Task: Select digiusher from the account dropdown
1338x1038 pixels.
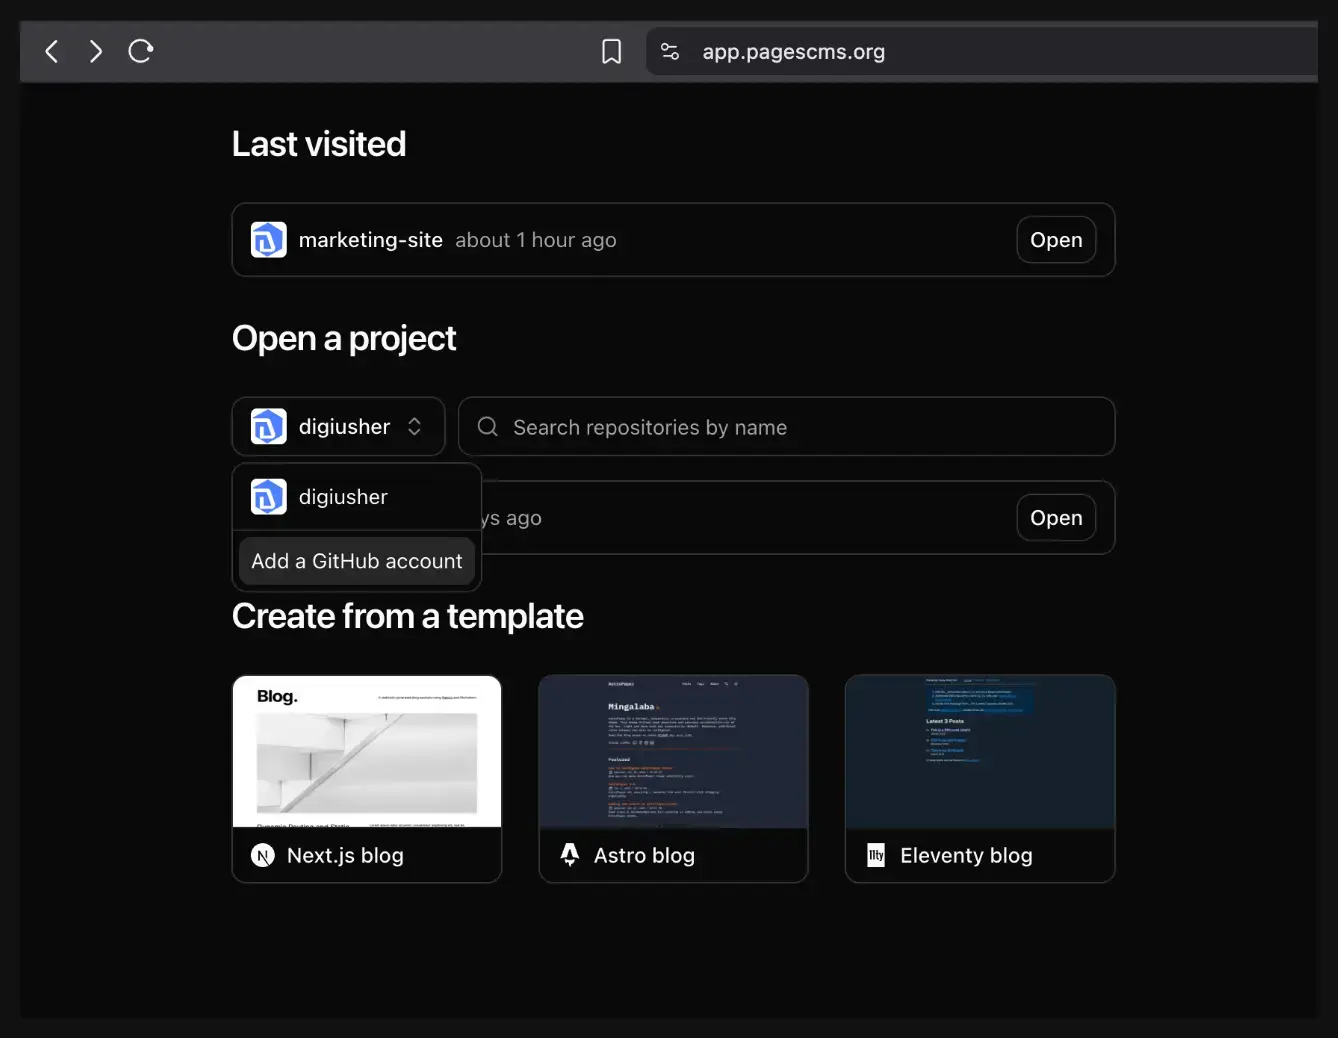Action: (343, 497)
